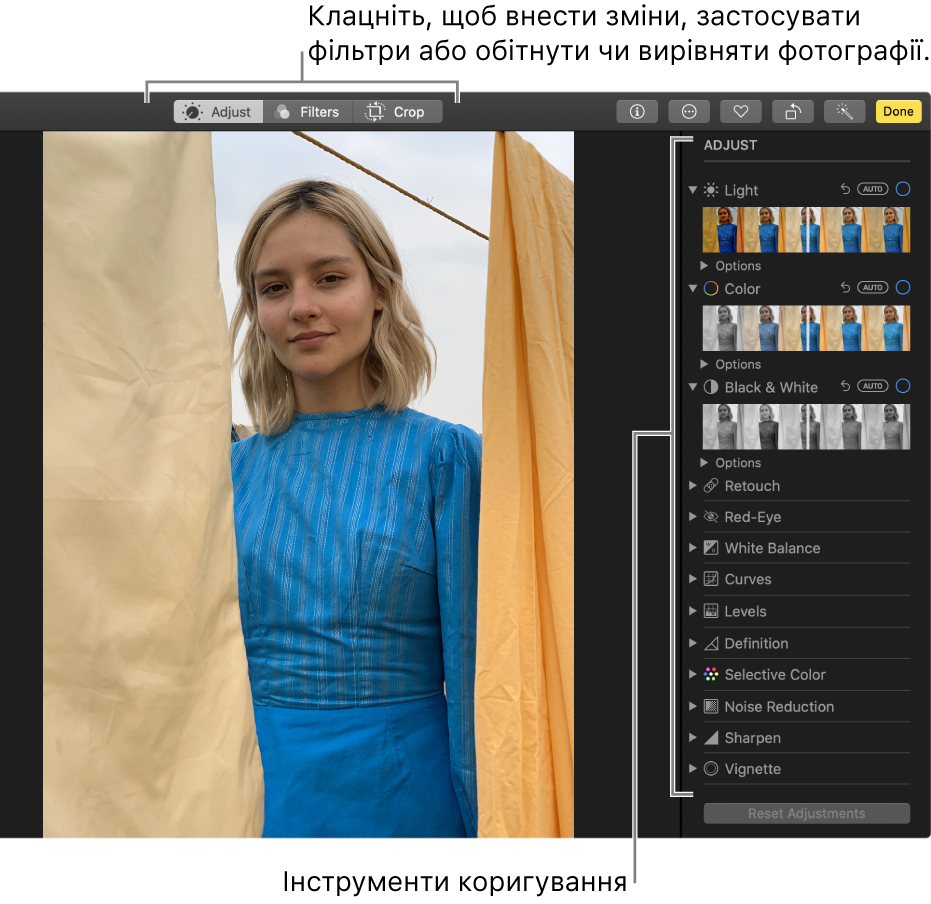
Task: Select the Sharpen icon
Action: (711, 738)
